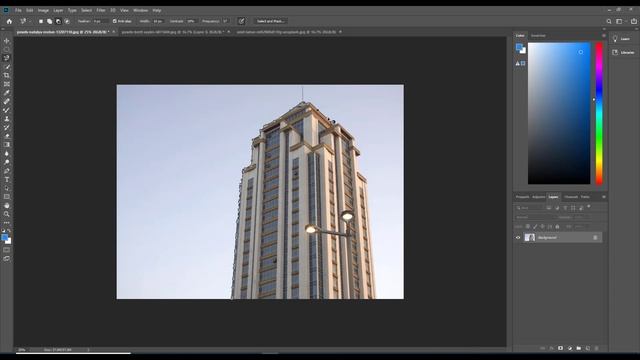The height and width of the screenshot is (360, 640).
Task: Select the Path Selection tool
Action: click(x=7, y=188)
